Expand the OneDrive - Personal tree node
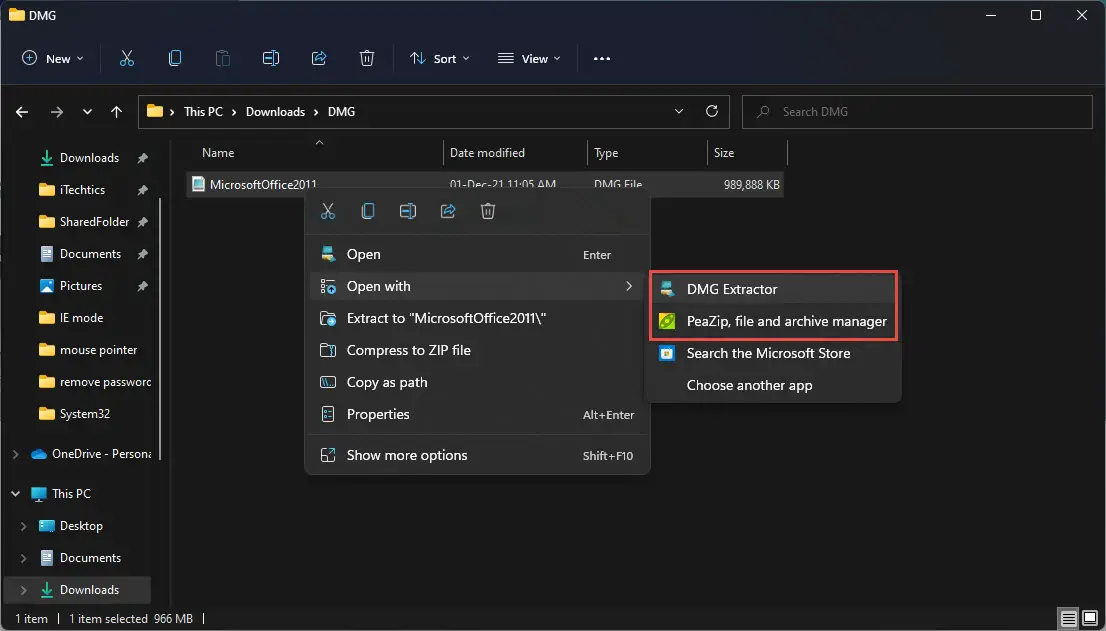Screen dimensions: 1106x631 point(16,454)
